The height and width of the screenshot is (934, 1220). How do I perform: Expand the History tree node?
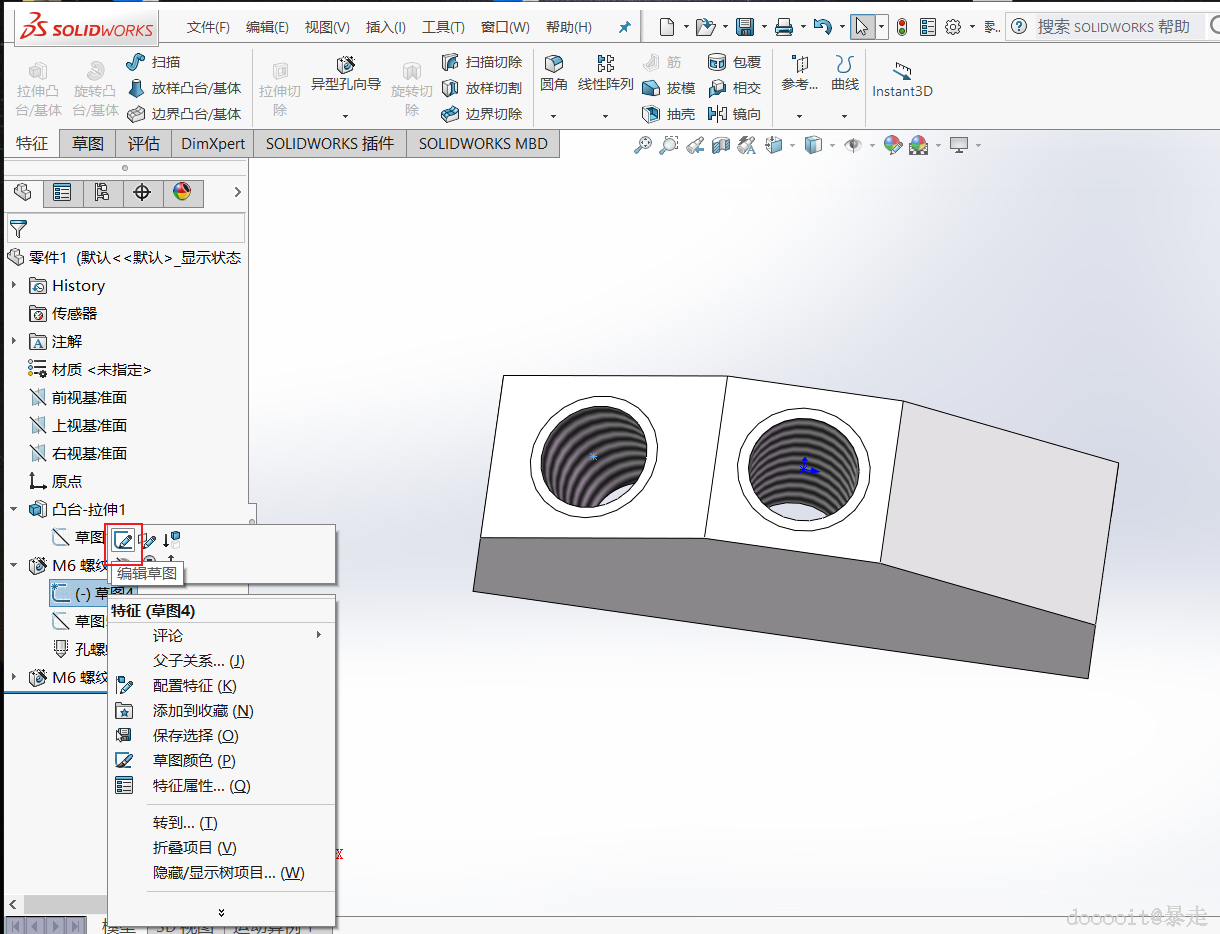pos(14,286)
